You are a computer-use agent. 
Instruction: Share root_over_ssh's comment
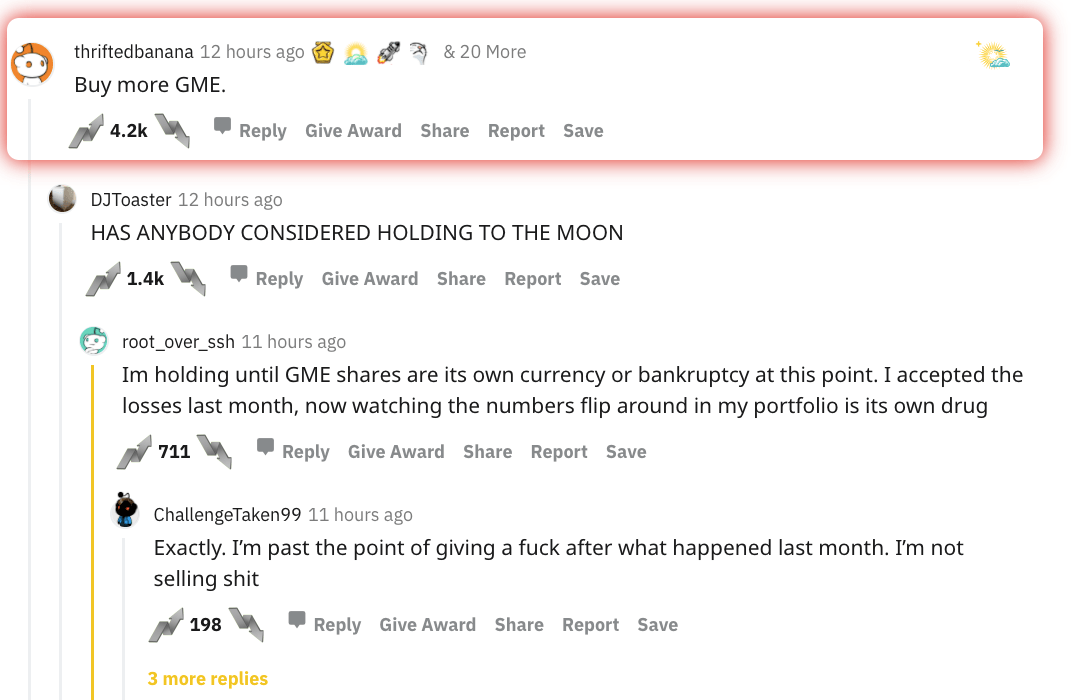tap(487, 452)
